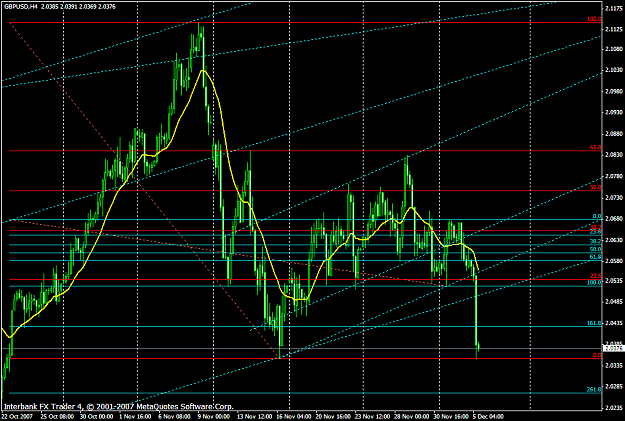The height and width of the screenshot is (421, 625).
Task: Click the 23 Nov 12:00 time label
Action: coord(371,417)
